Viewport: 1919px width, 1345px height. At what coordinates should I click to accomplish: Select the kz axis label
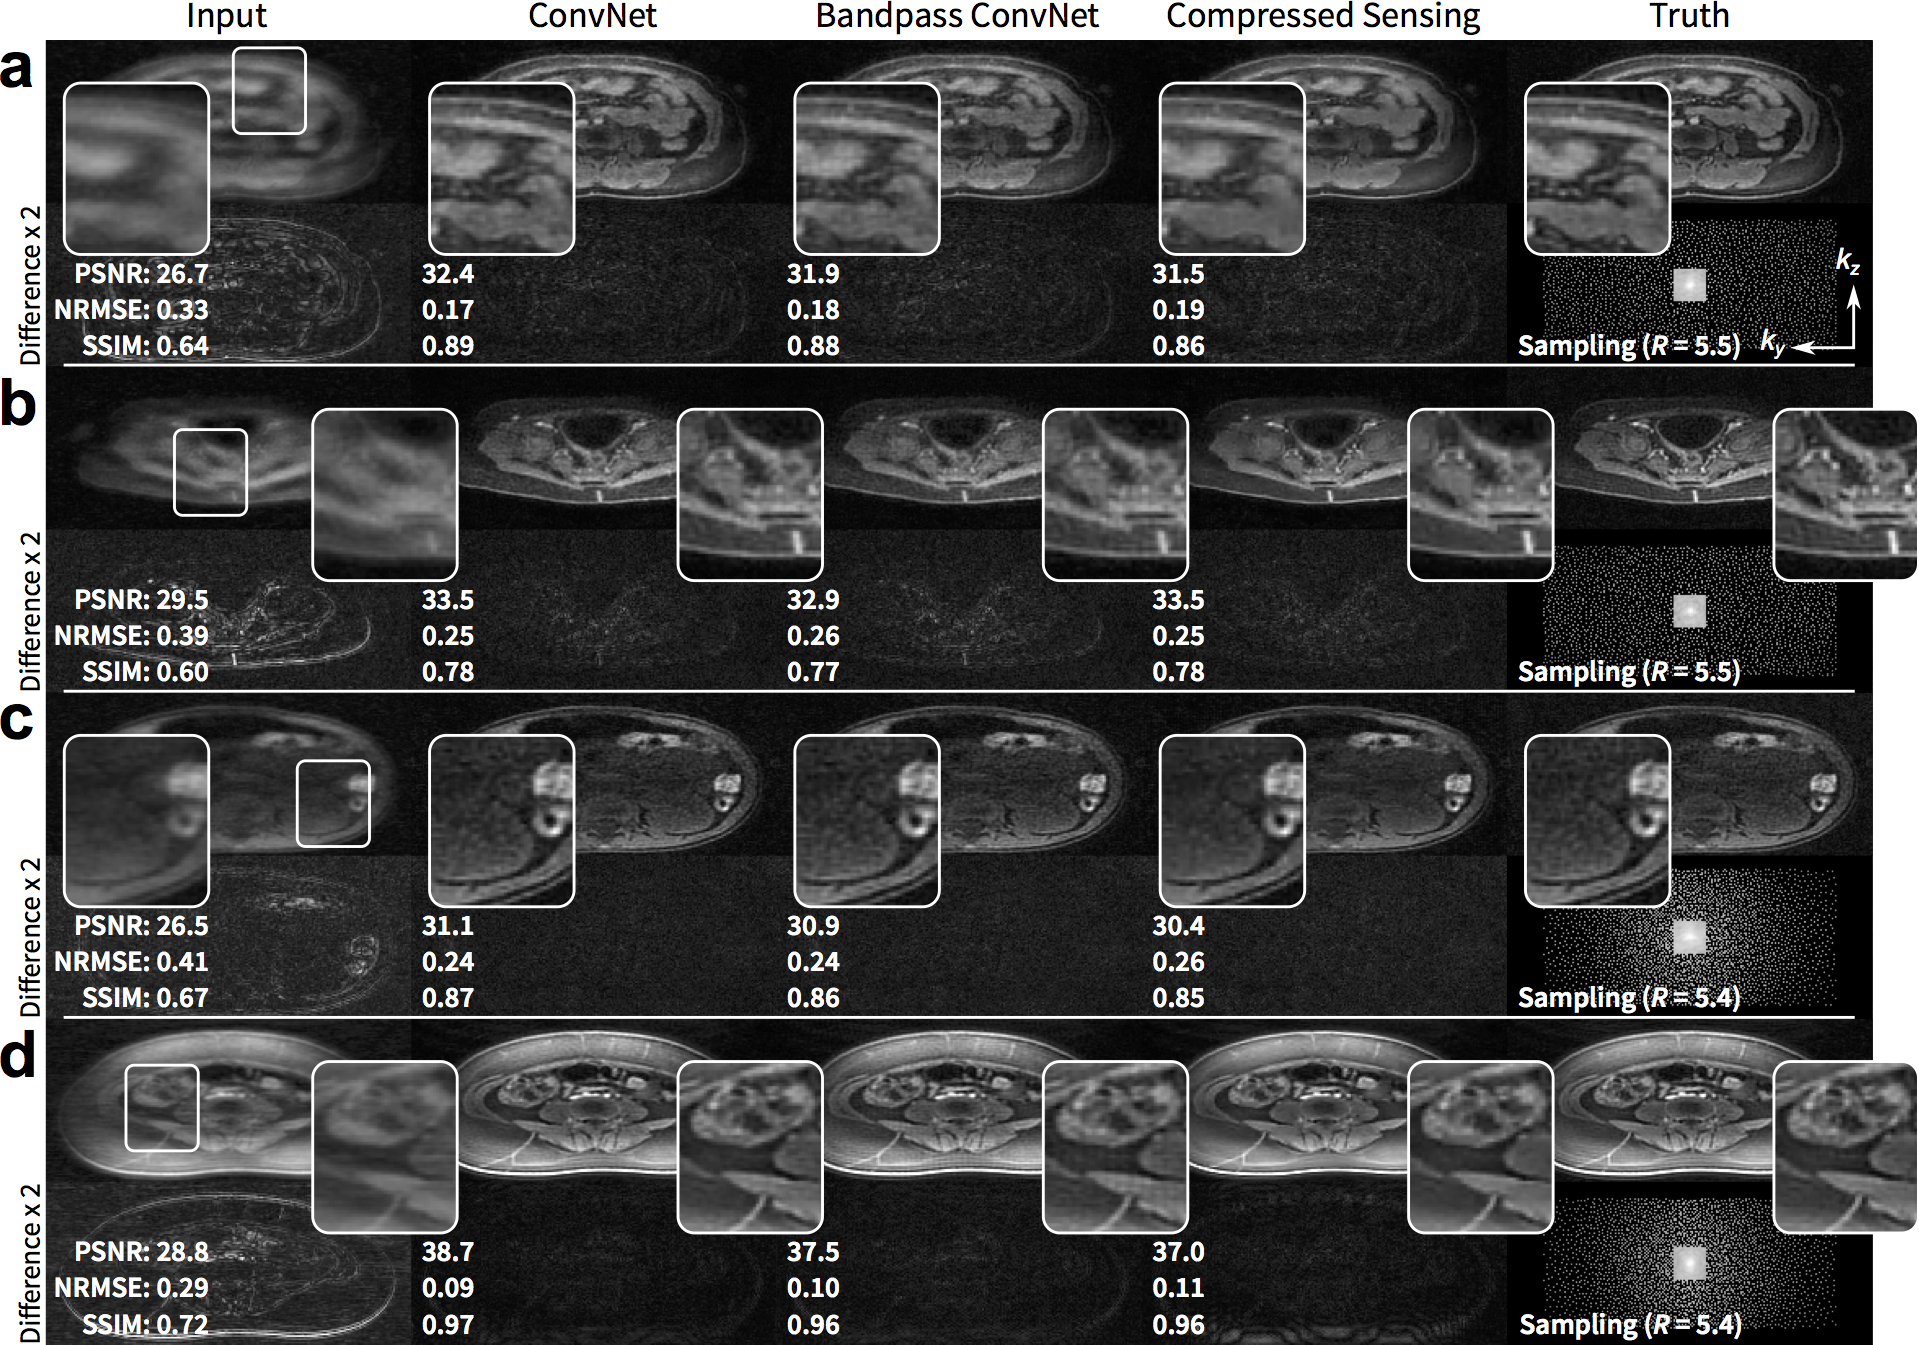coord(1847,262)
